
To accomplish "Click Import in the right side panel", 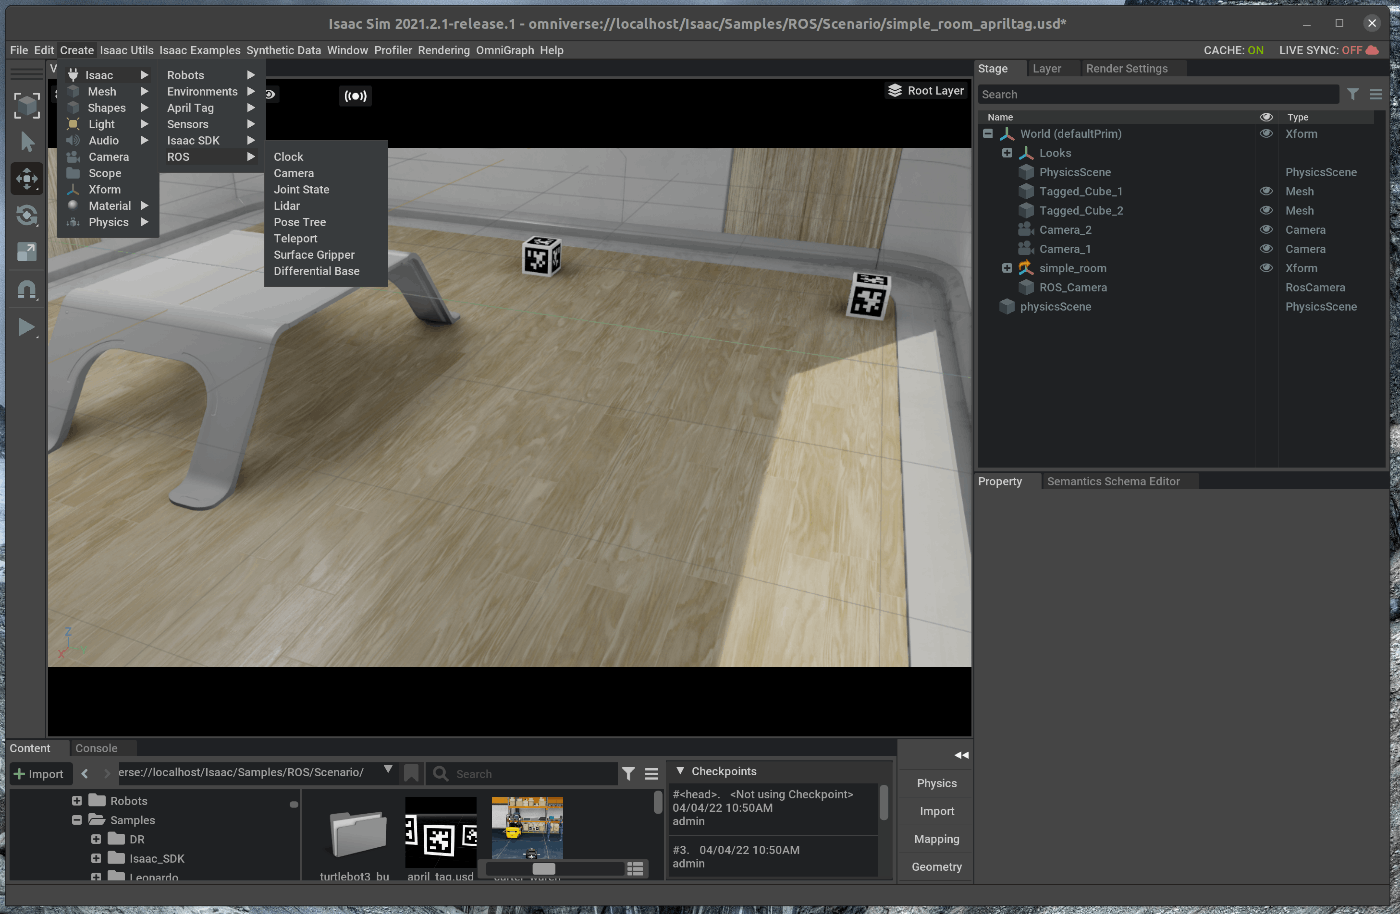I will (937, 811).
